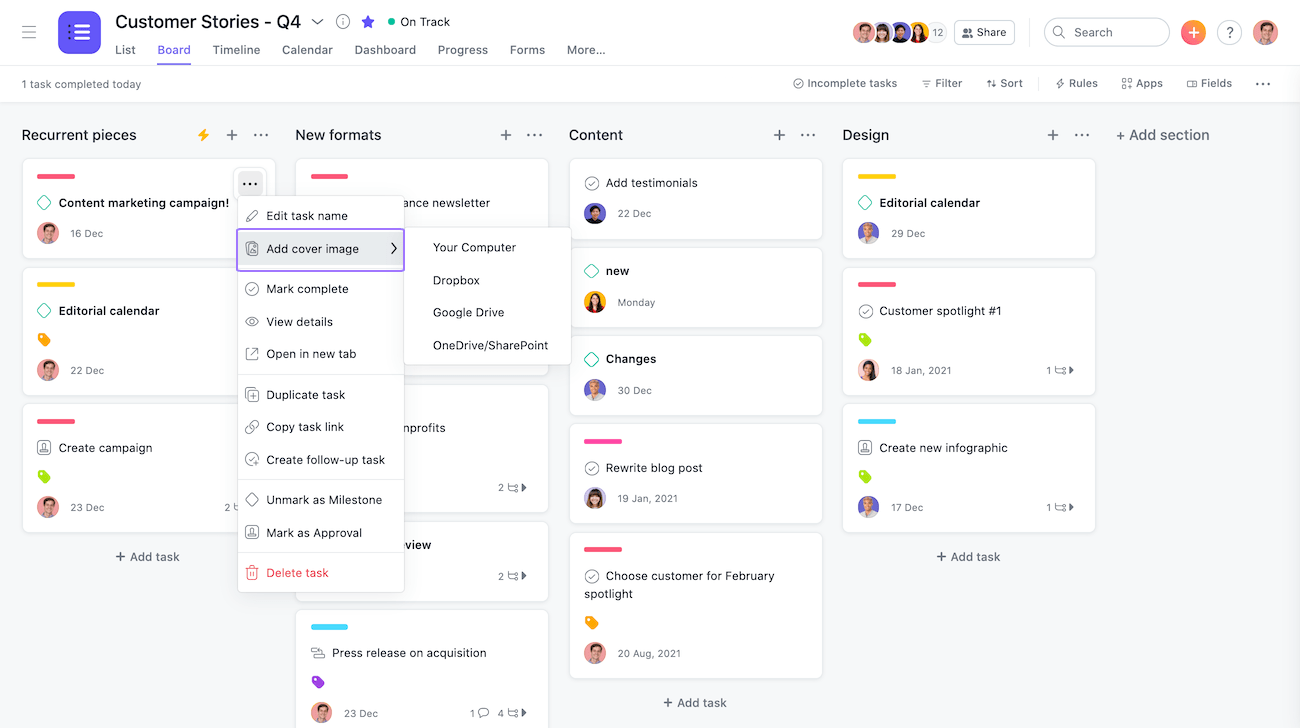Click the Search input field

pyautogui.click(x=1115, y=32)
